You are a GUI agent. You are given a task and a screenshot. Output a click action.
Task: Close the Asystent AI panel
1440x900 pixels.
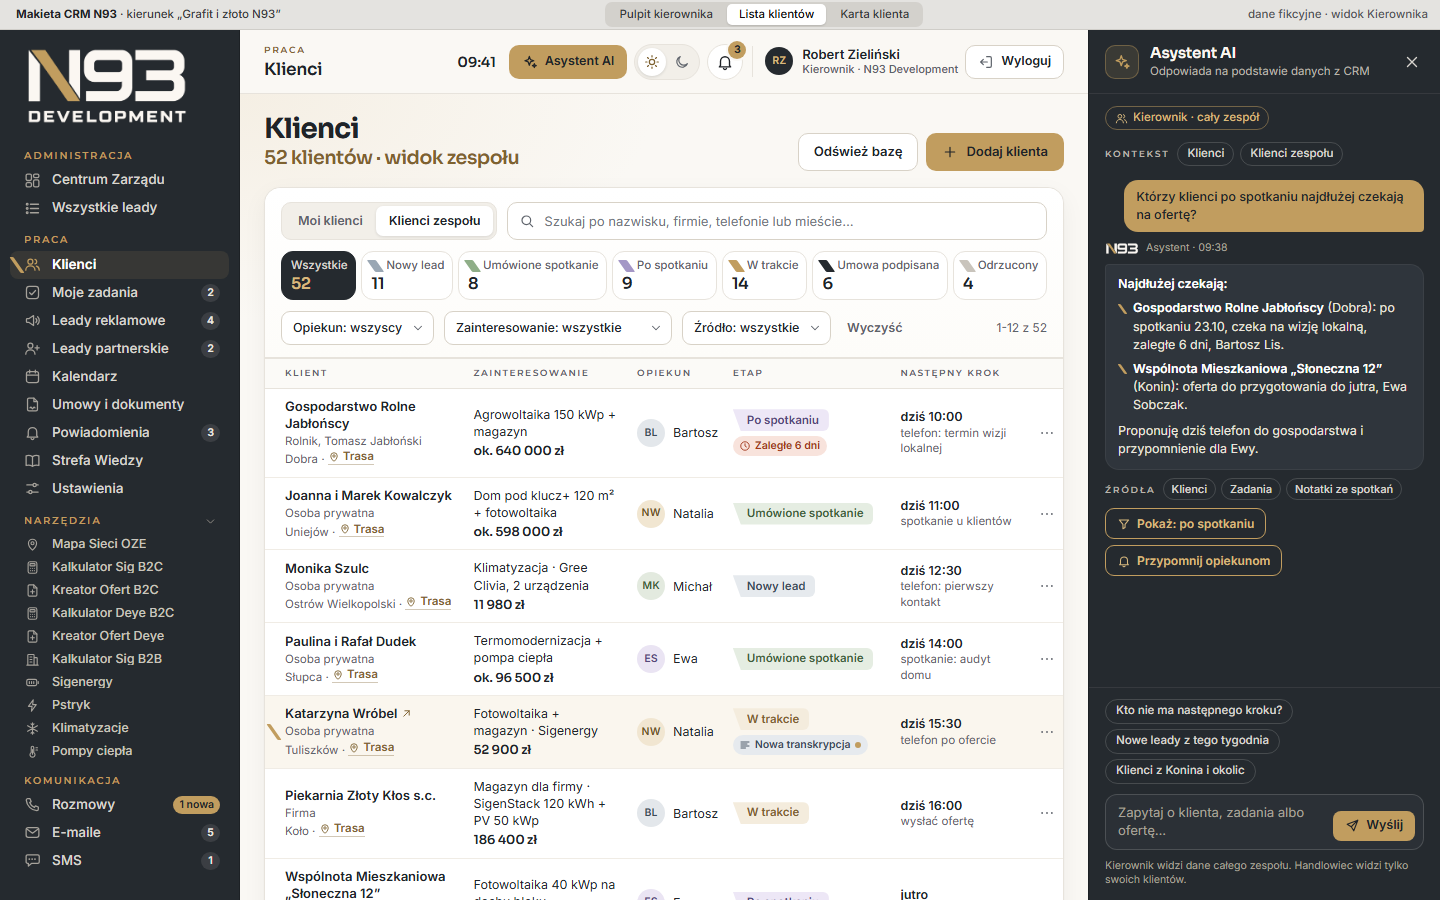1412,62
